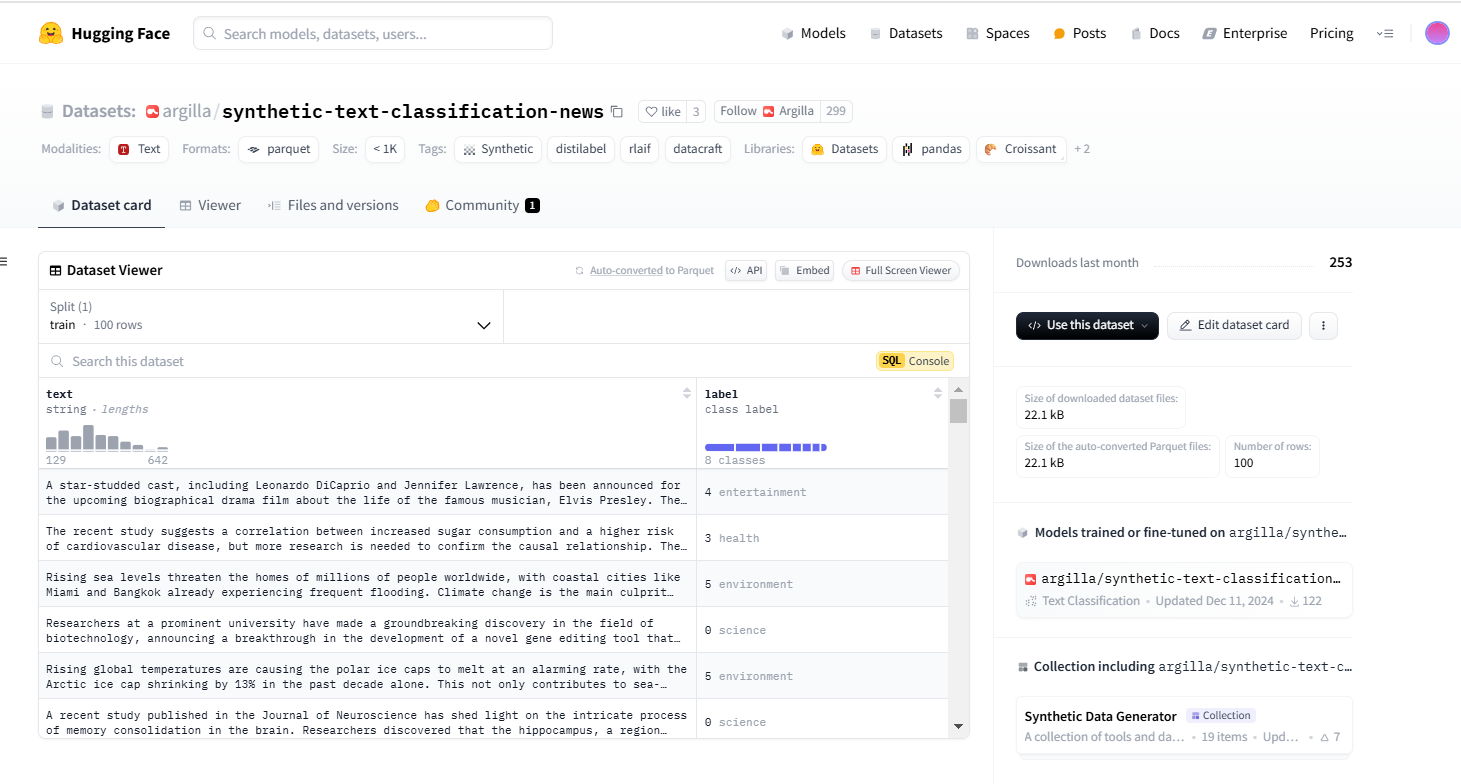
Task: Click the parquet format tag
Action: 279,149
